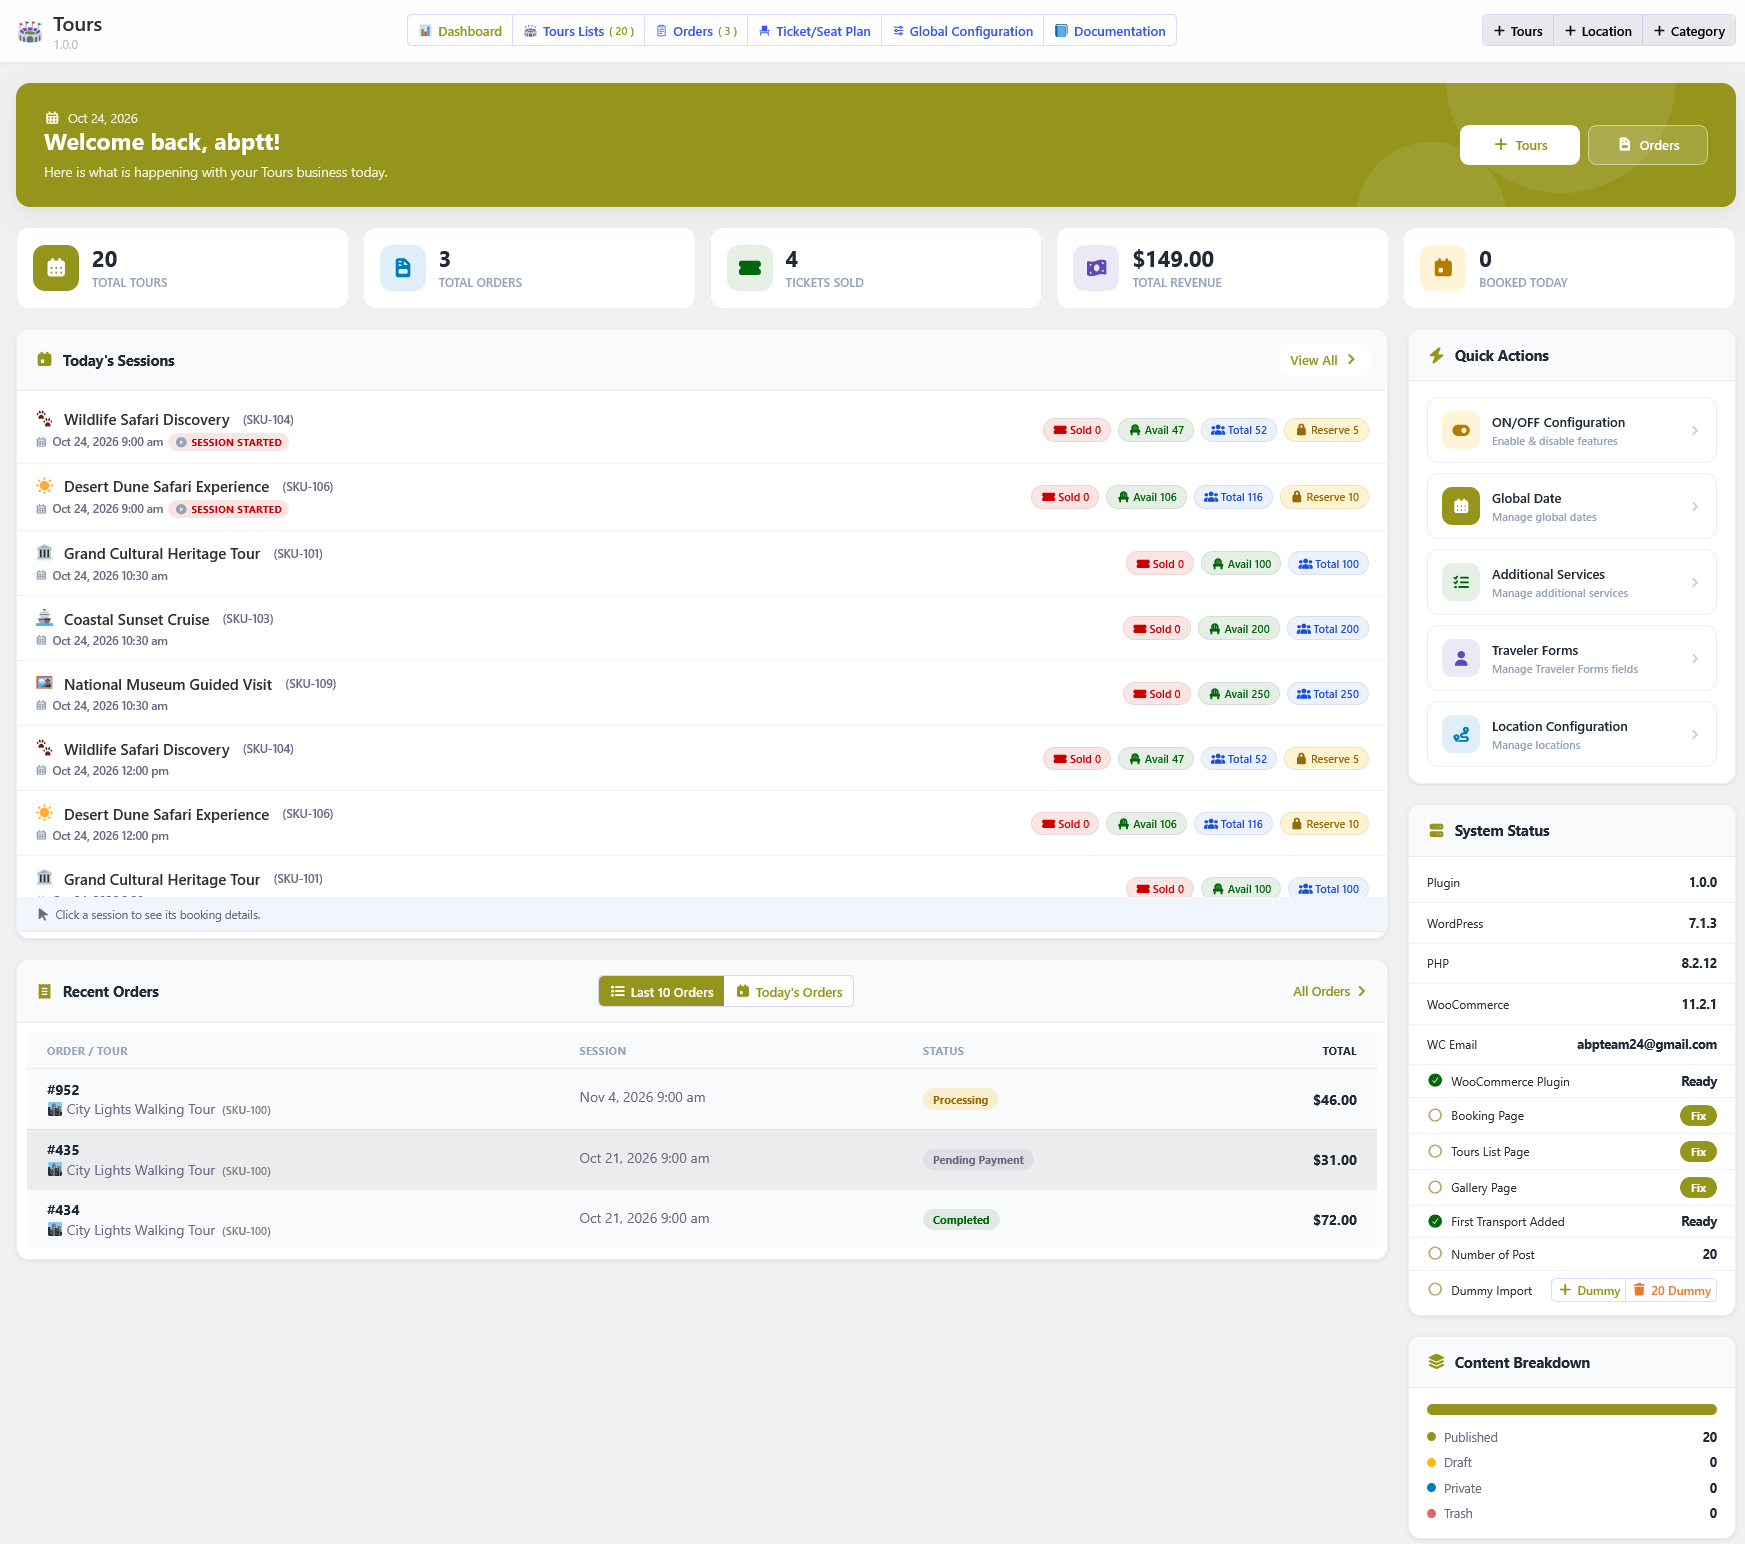Click the green check for First Transport Added
The width and height of the screenshot is (1745, 1544).
tap(1435, 1221)
